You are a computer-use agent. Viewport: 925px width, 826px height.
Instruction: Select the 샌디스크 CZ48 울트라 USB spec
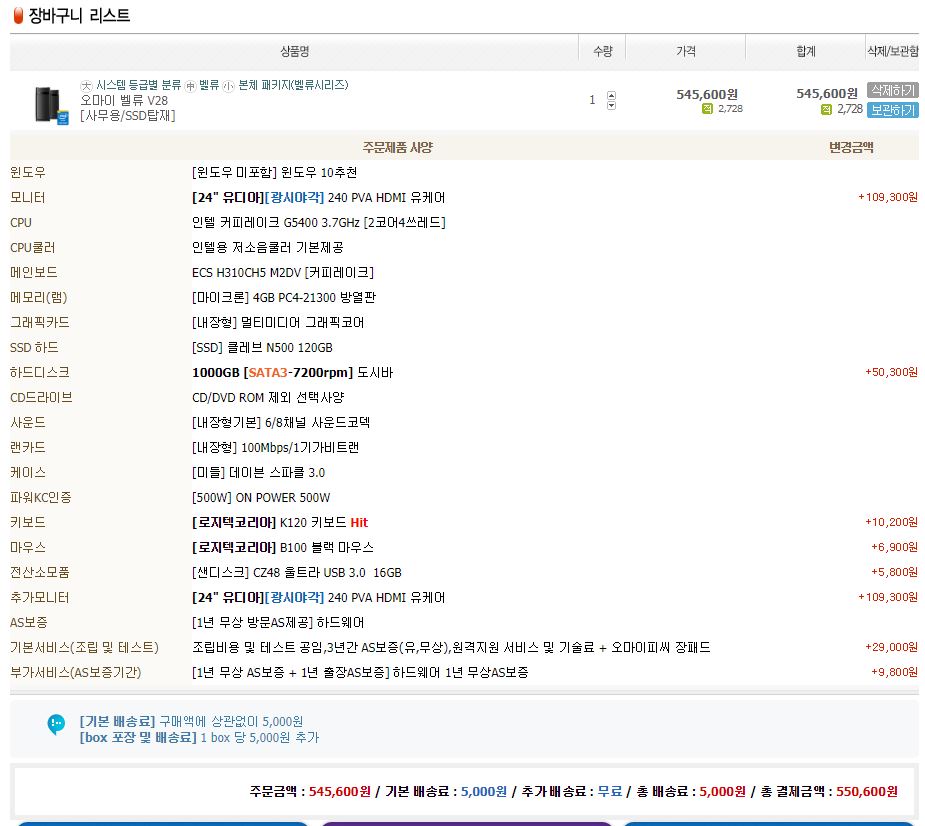297,572
